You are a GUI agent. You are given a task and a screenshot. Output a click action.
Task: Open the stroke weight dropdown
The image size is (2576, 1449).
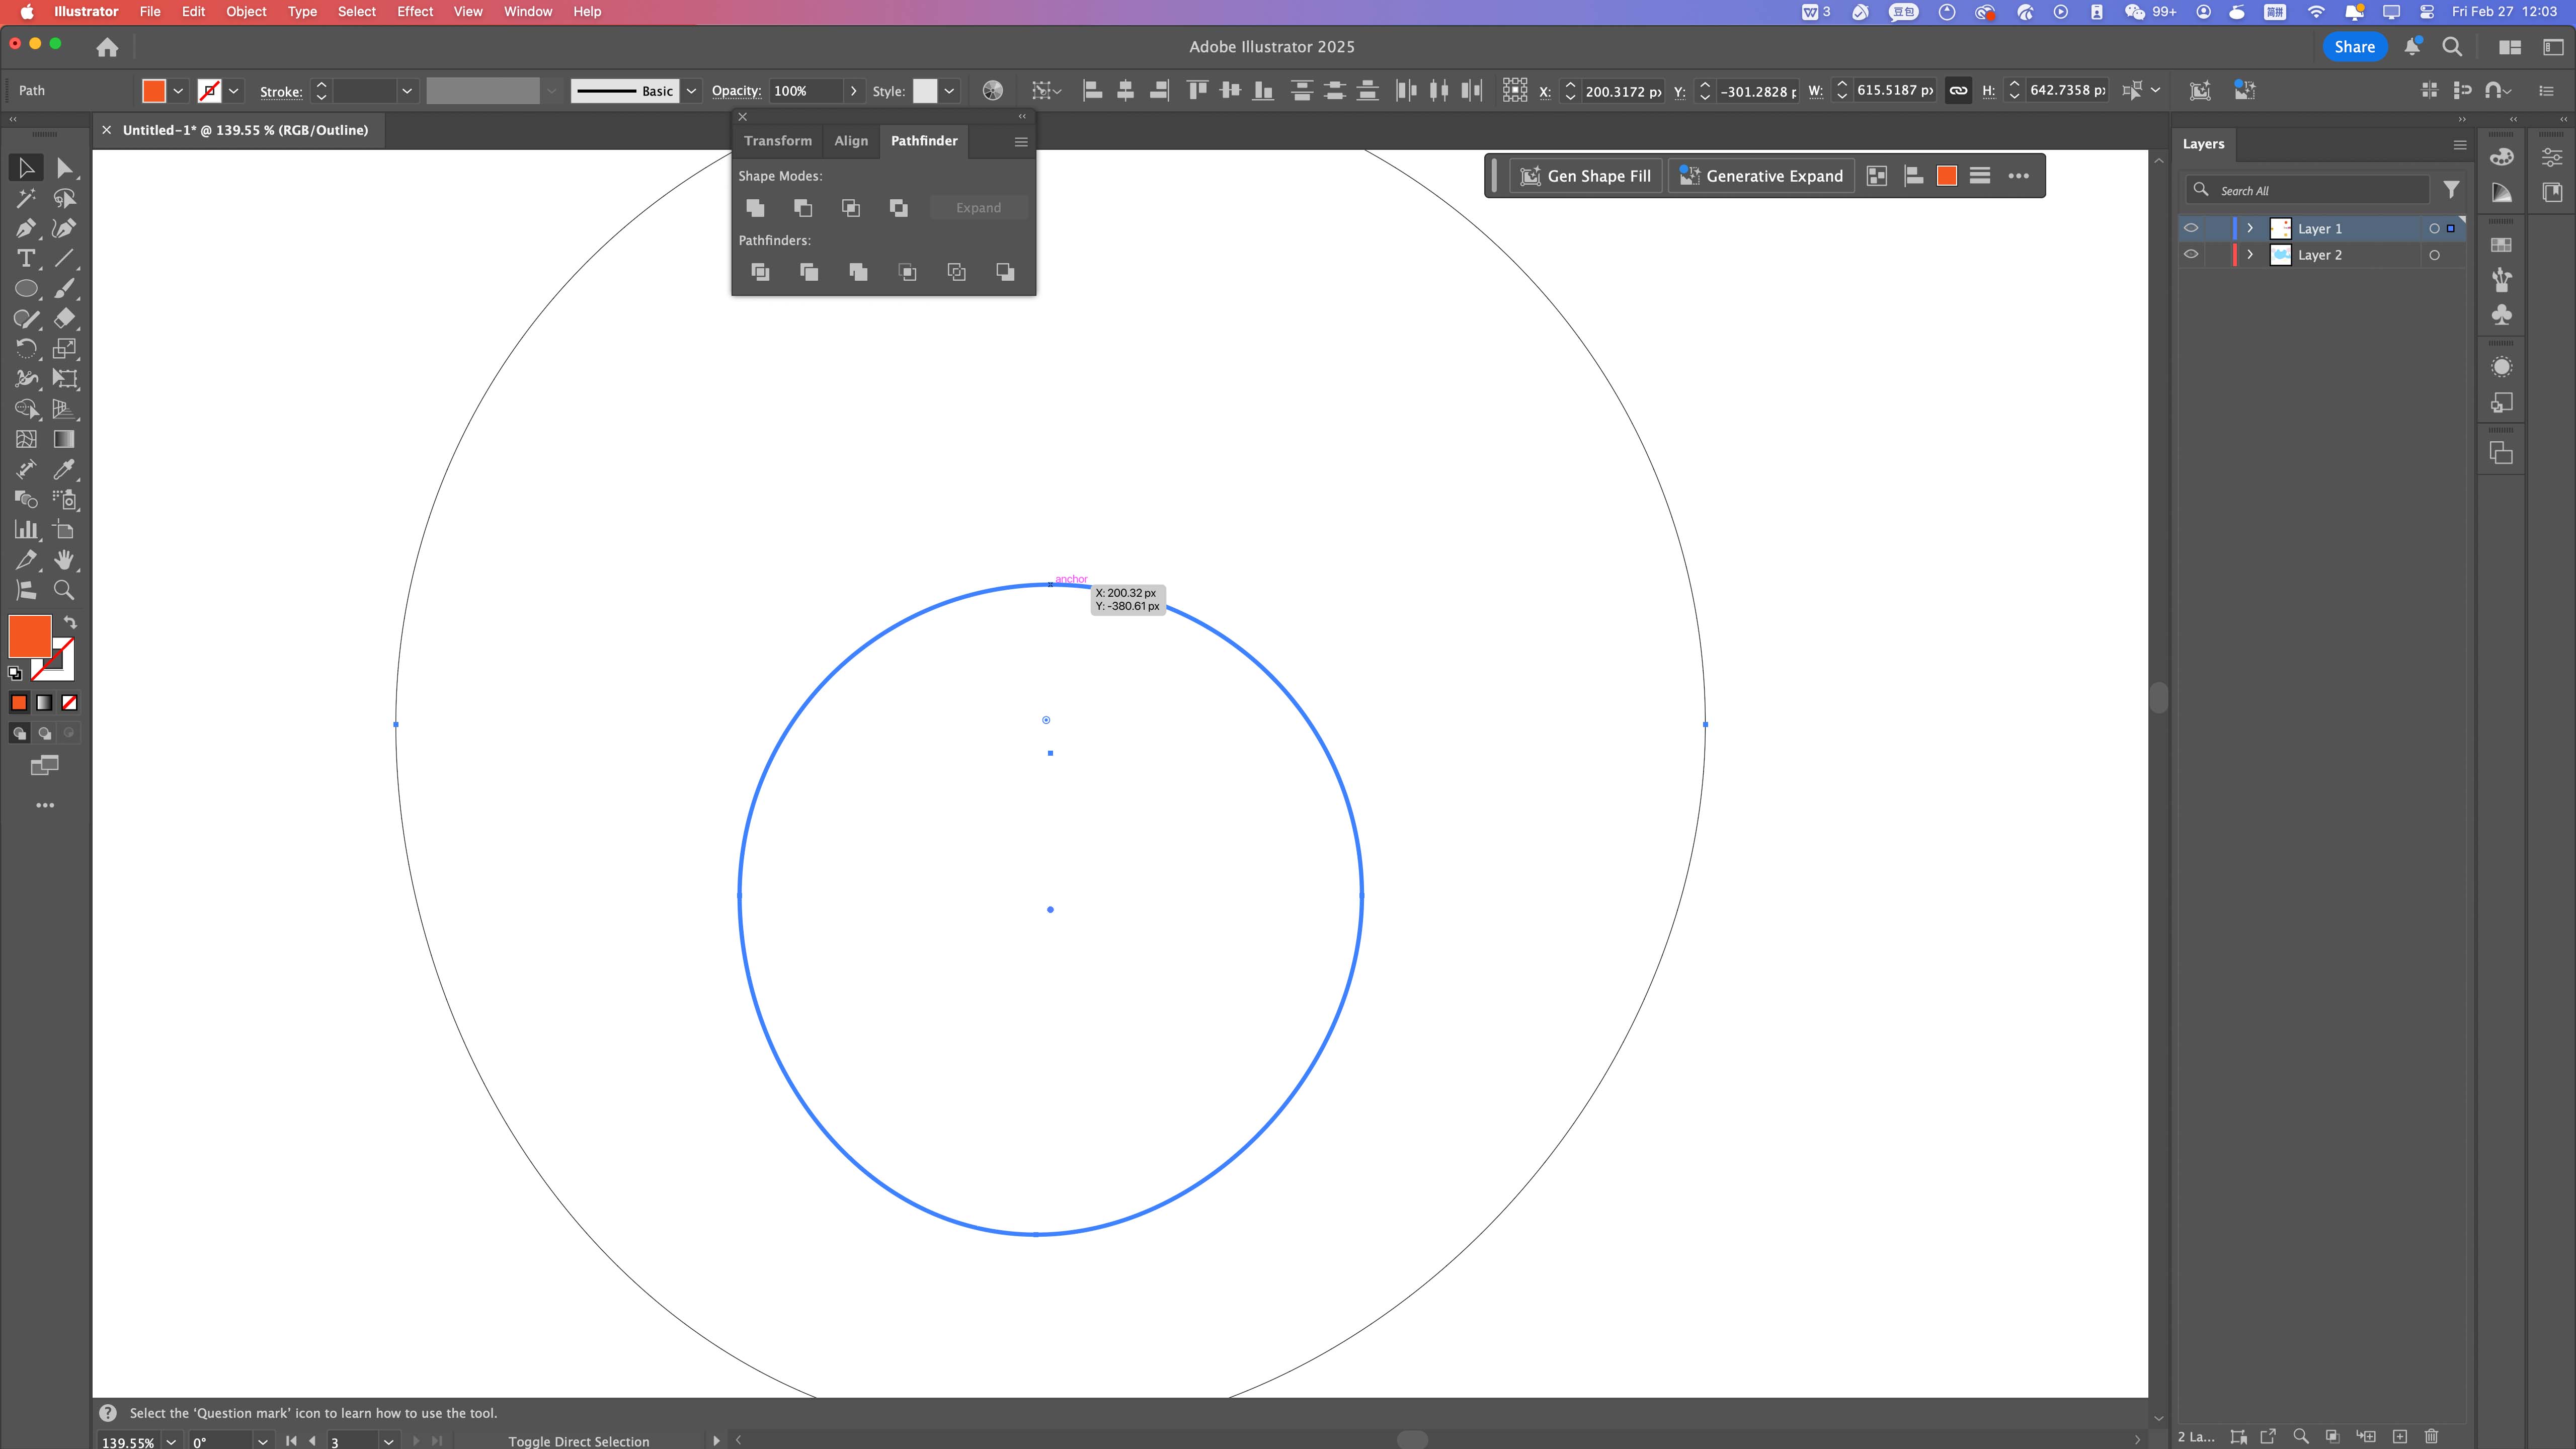point(407,91)
